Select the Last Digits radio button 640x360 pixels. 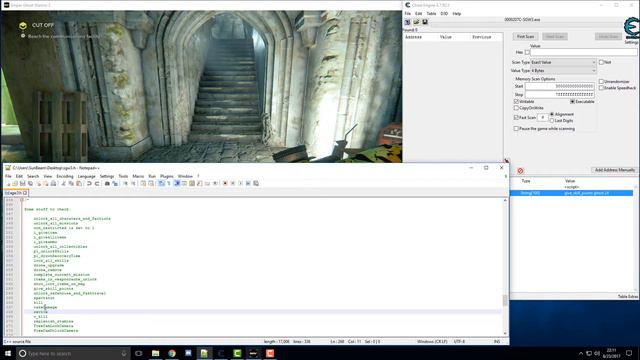552,121
